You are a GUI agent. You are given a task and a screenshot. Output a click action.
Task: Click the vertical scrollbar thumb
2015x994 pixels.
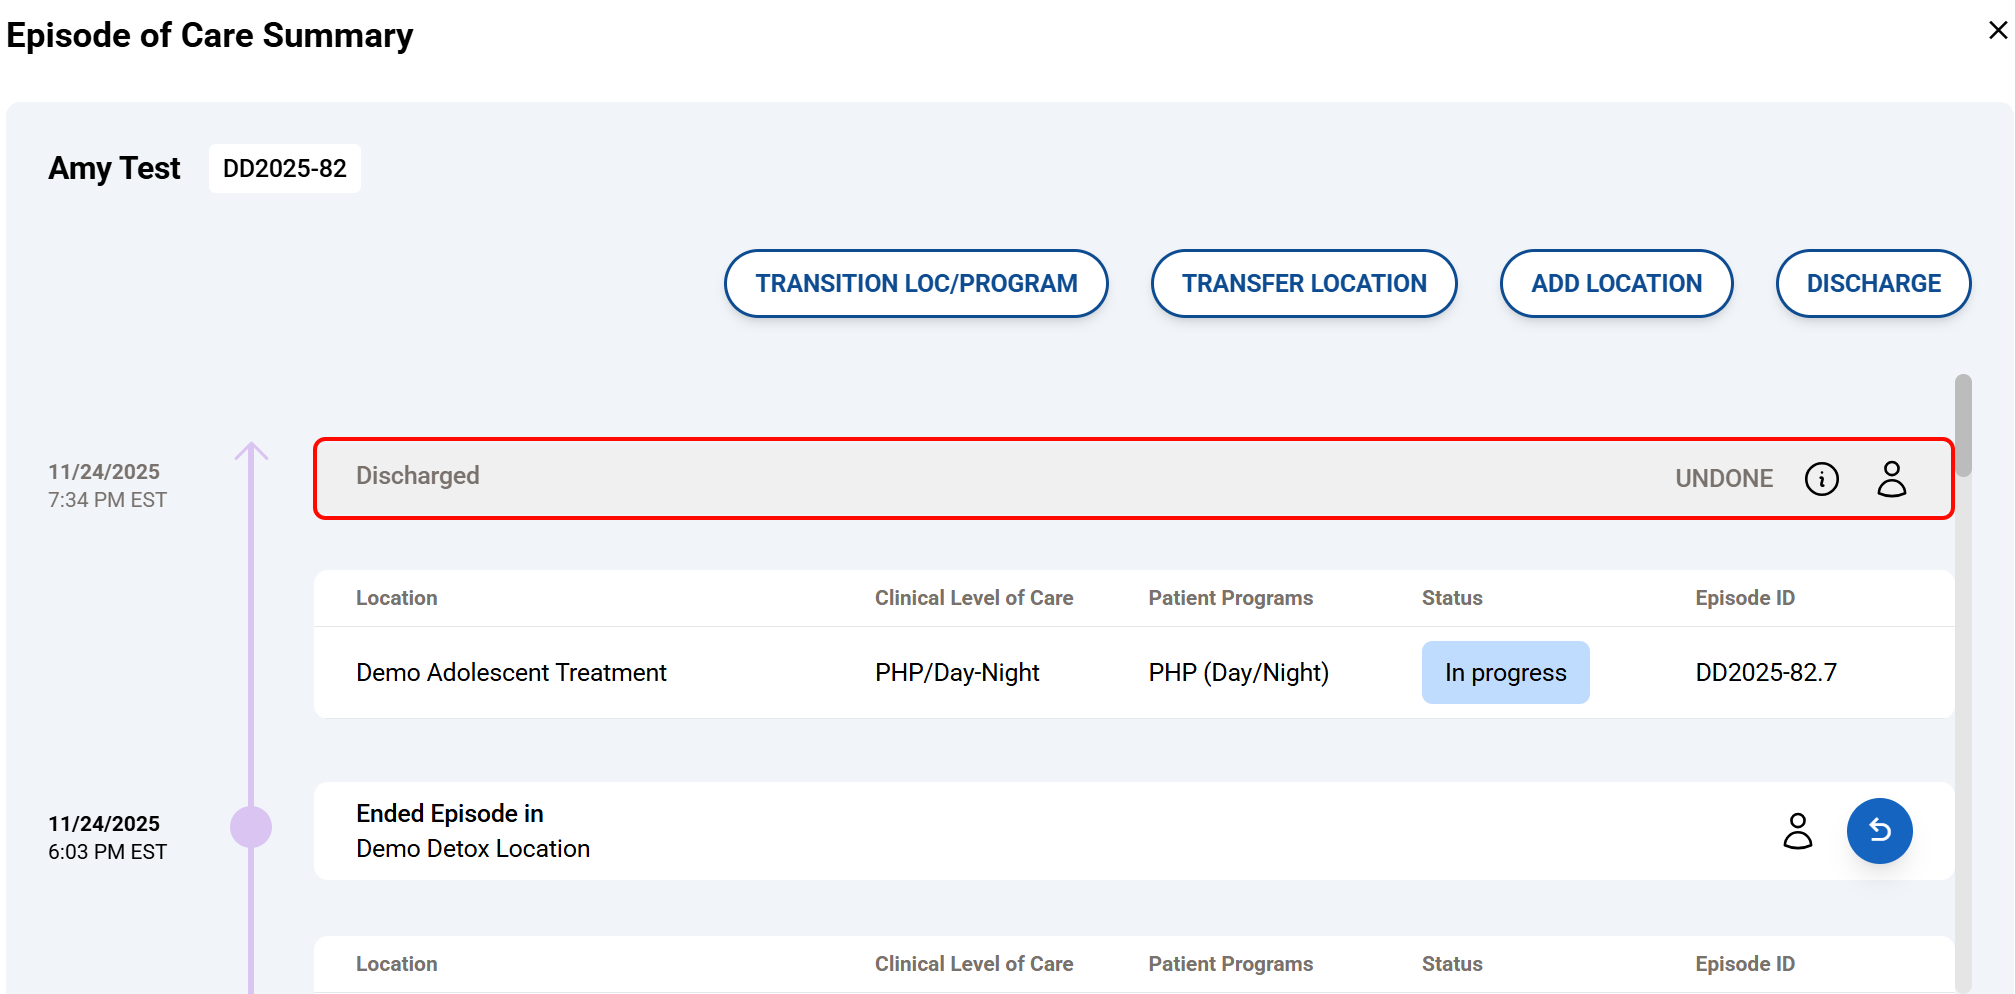tap(1963, 425)
